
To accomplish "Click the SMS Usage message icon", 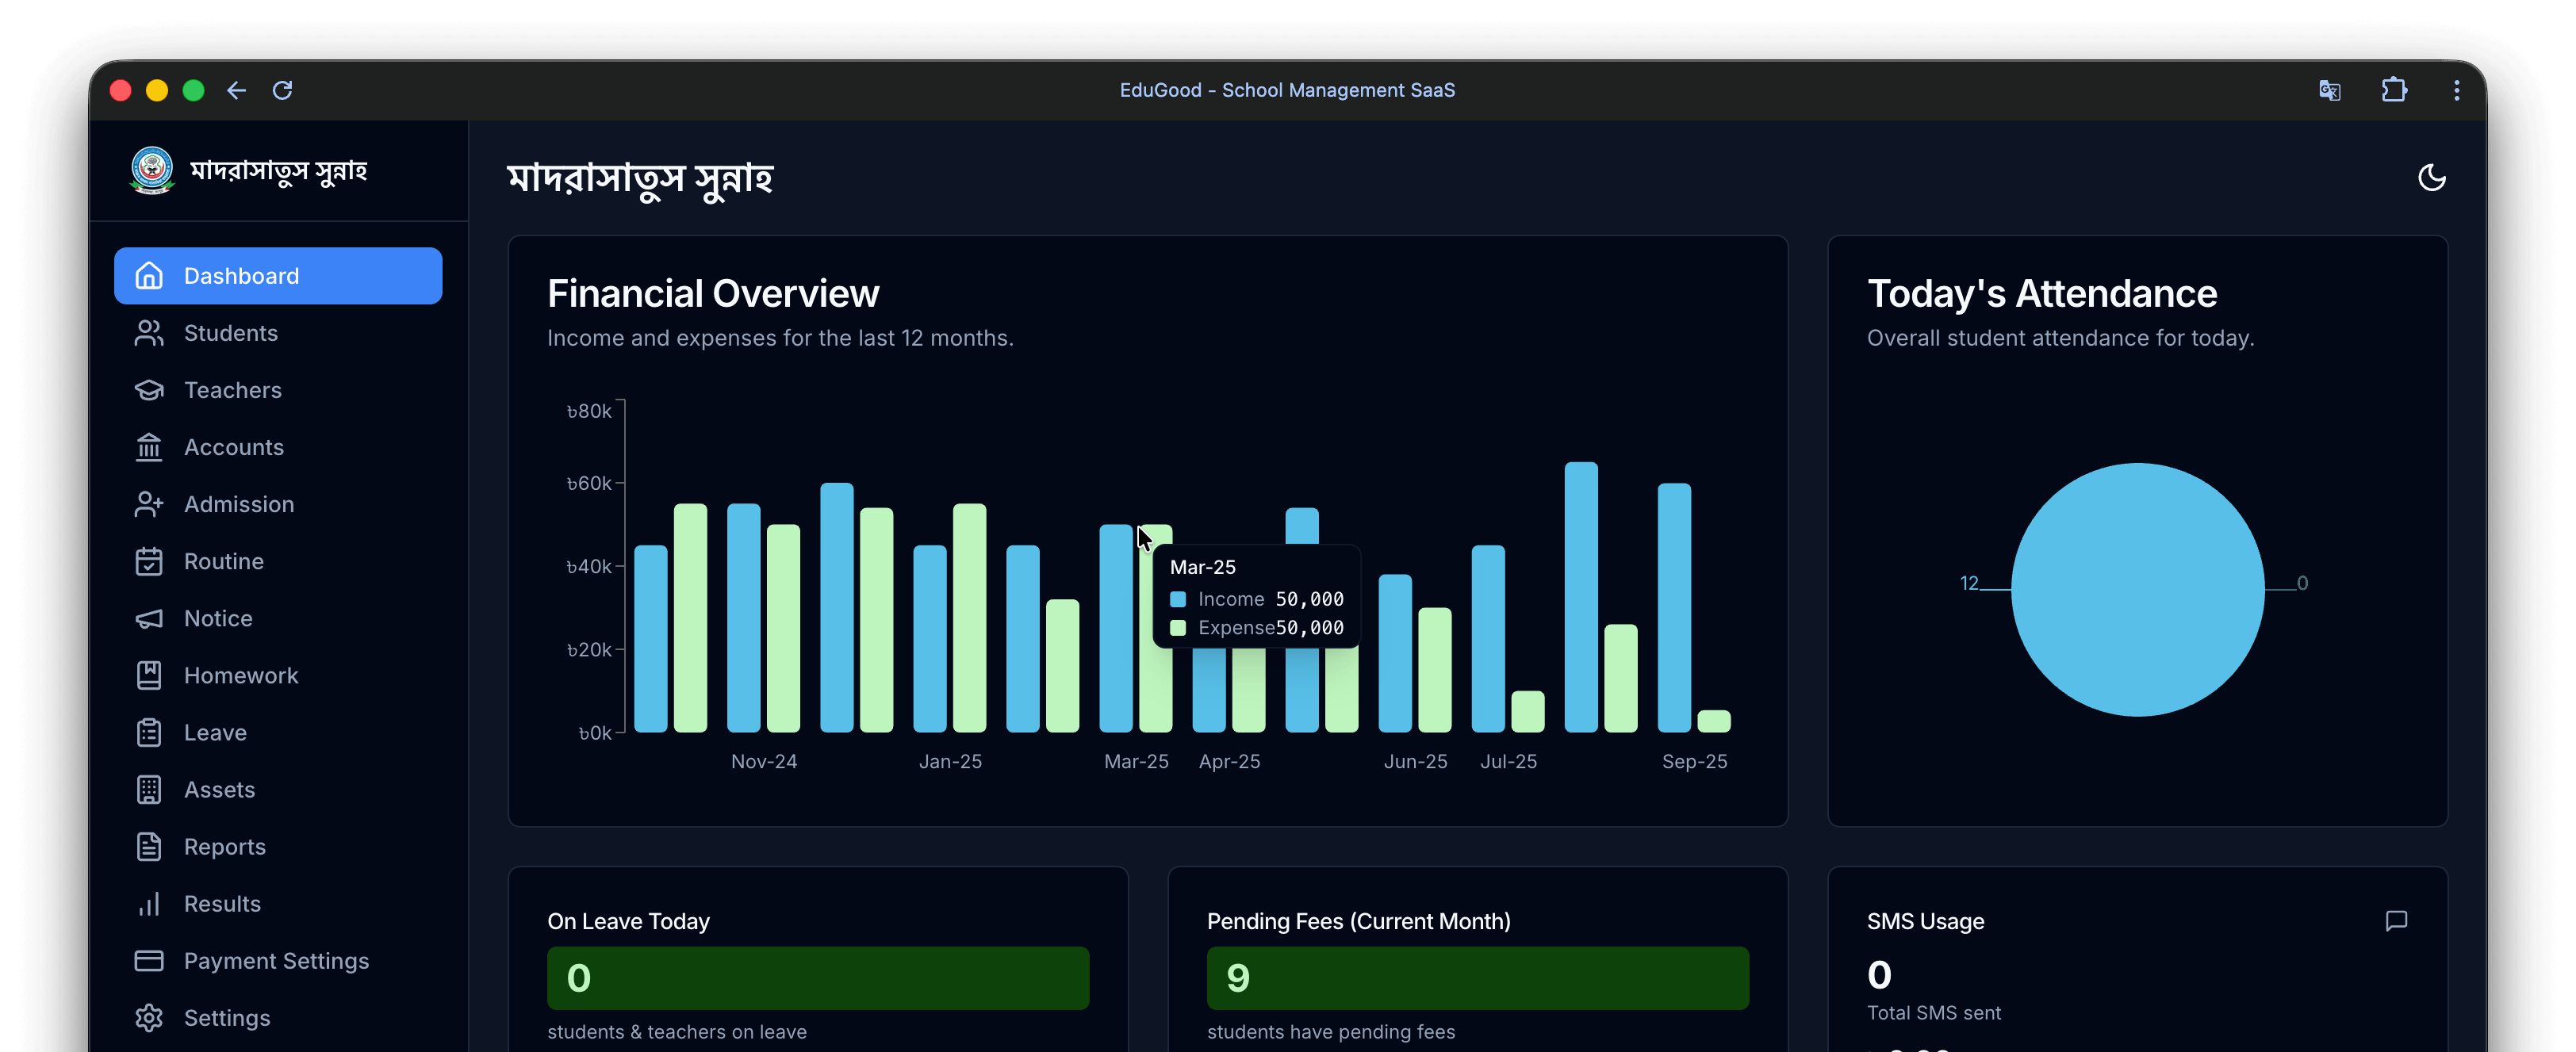I will tap(2396, 920).
